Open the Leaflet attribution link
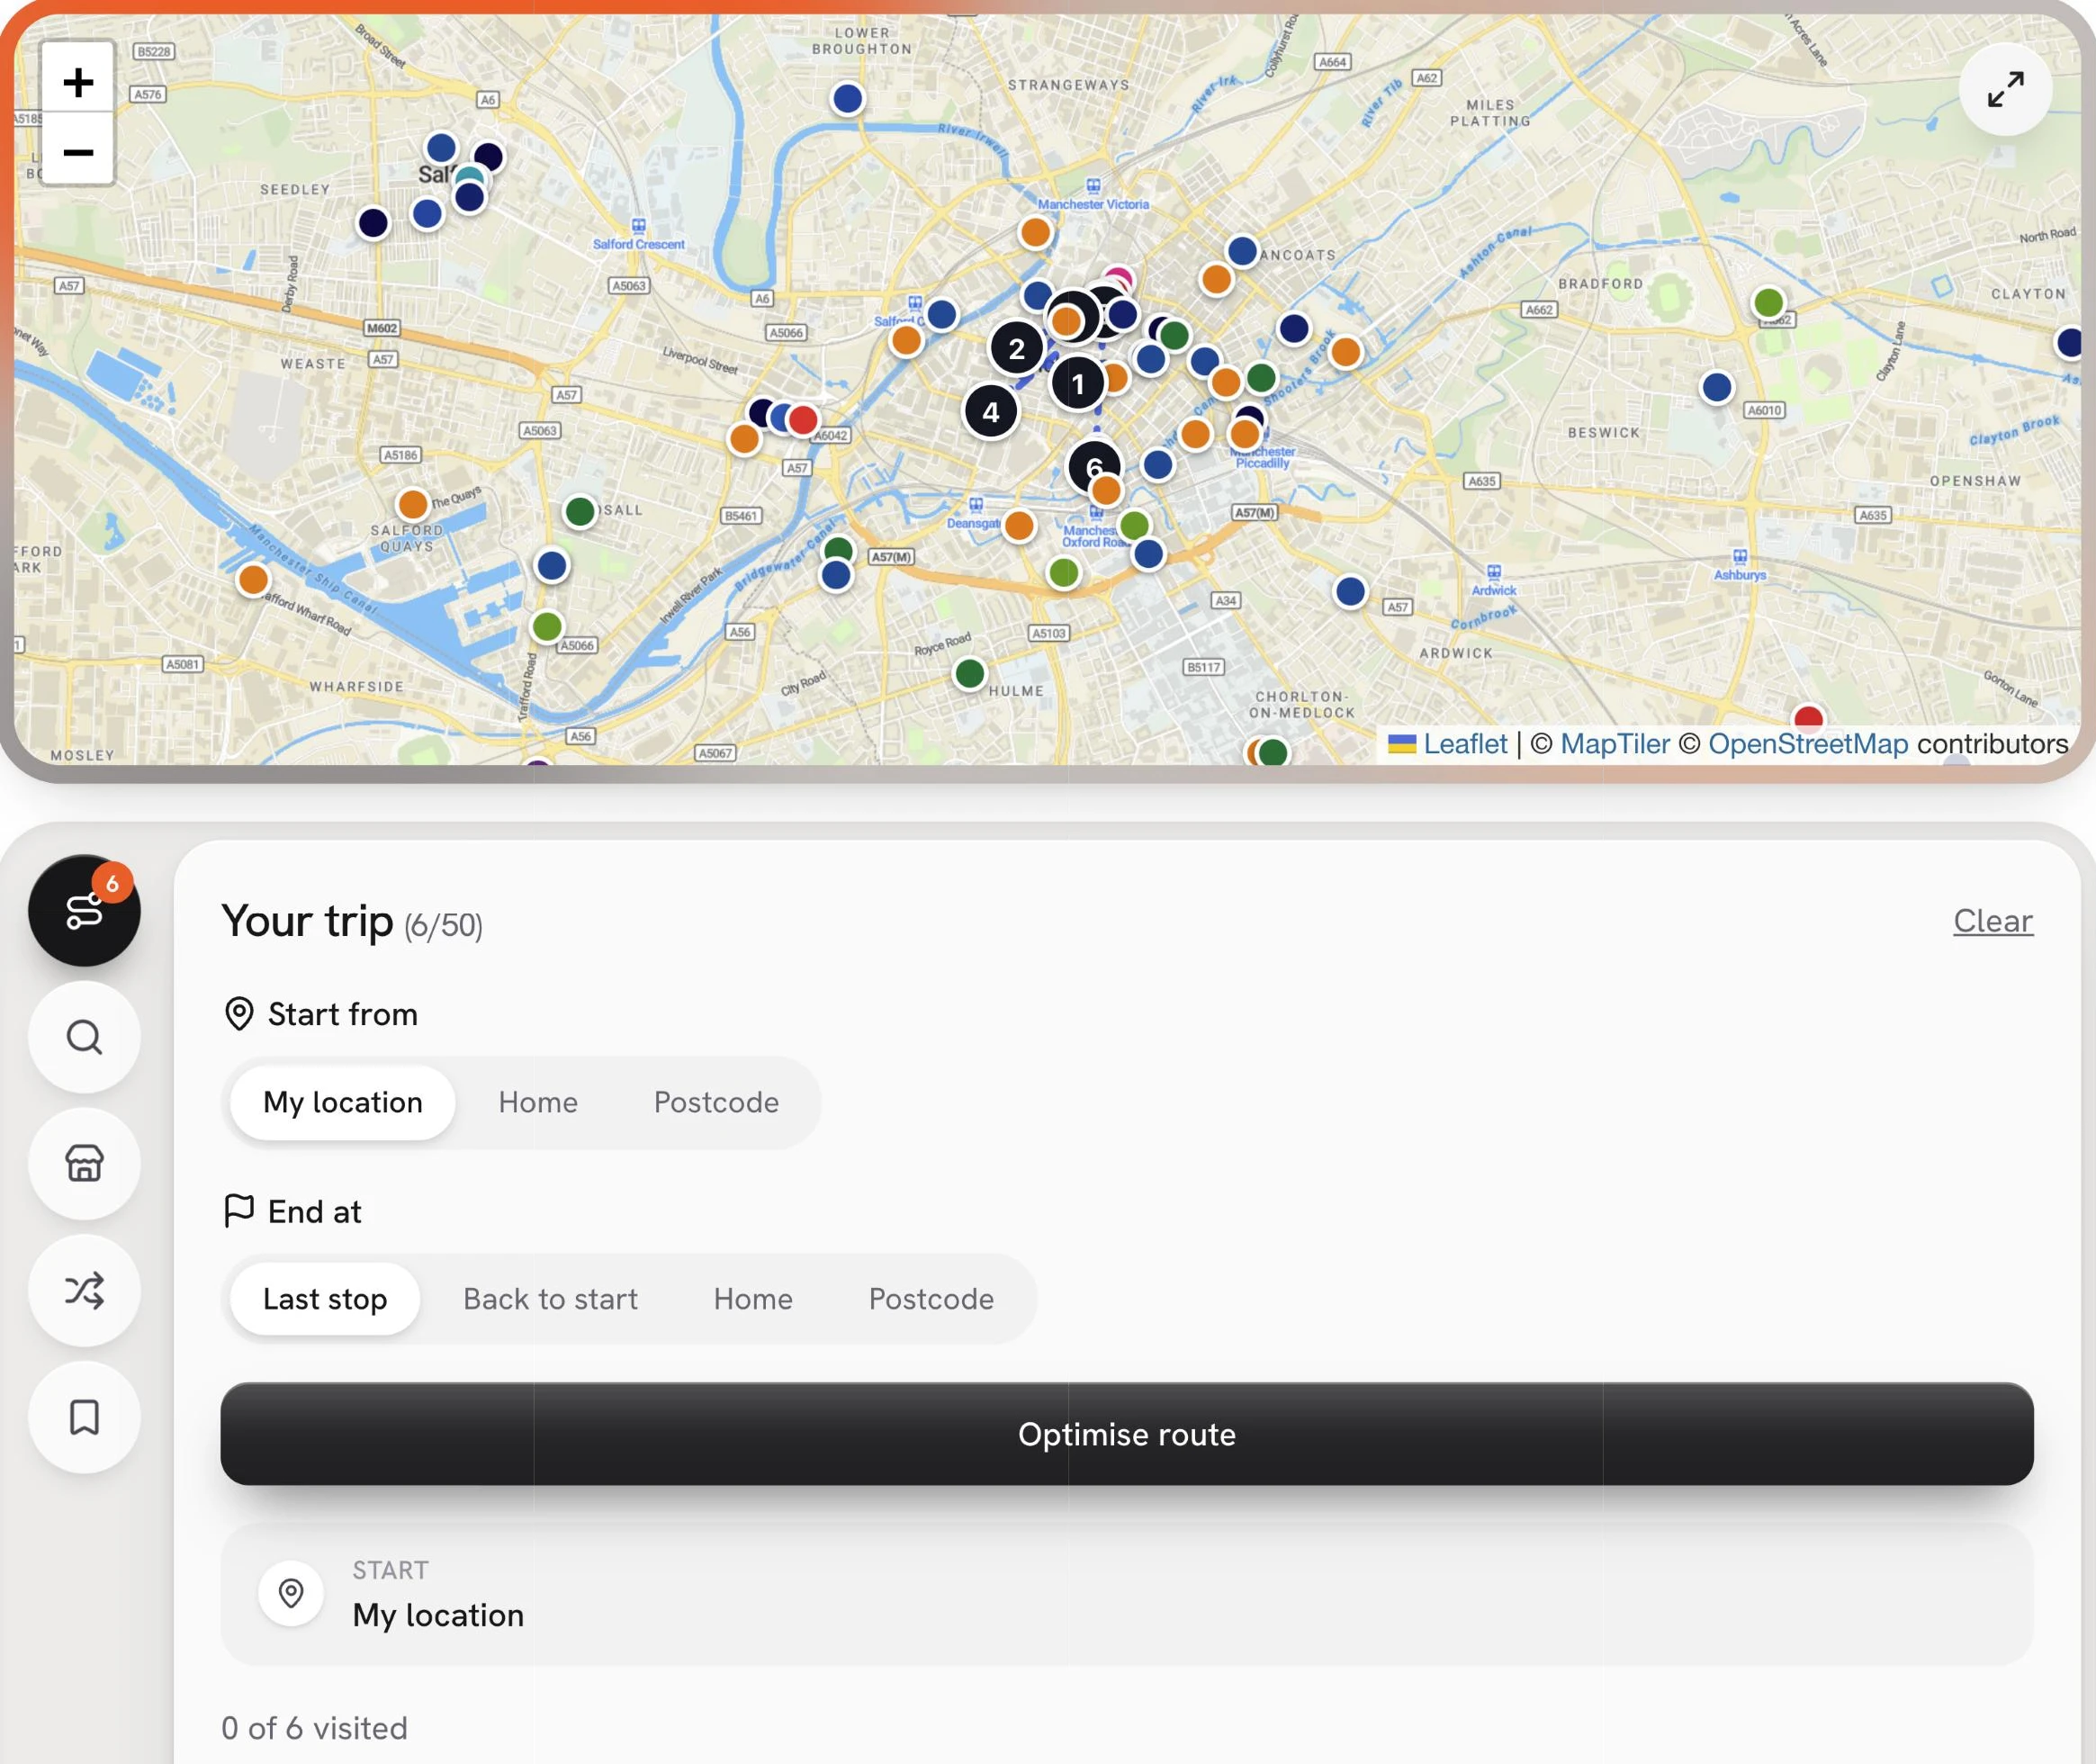This screenshot has width=2096, height=1764. (1464, 744)
